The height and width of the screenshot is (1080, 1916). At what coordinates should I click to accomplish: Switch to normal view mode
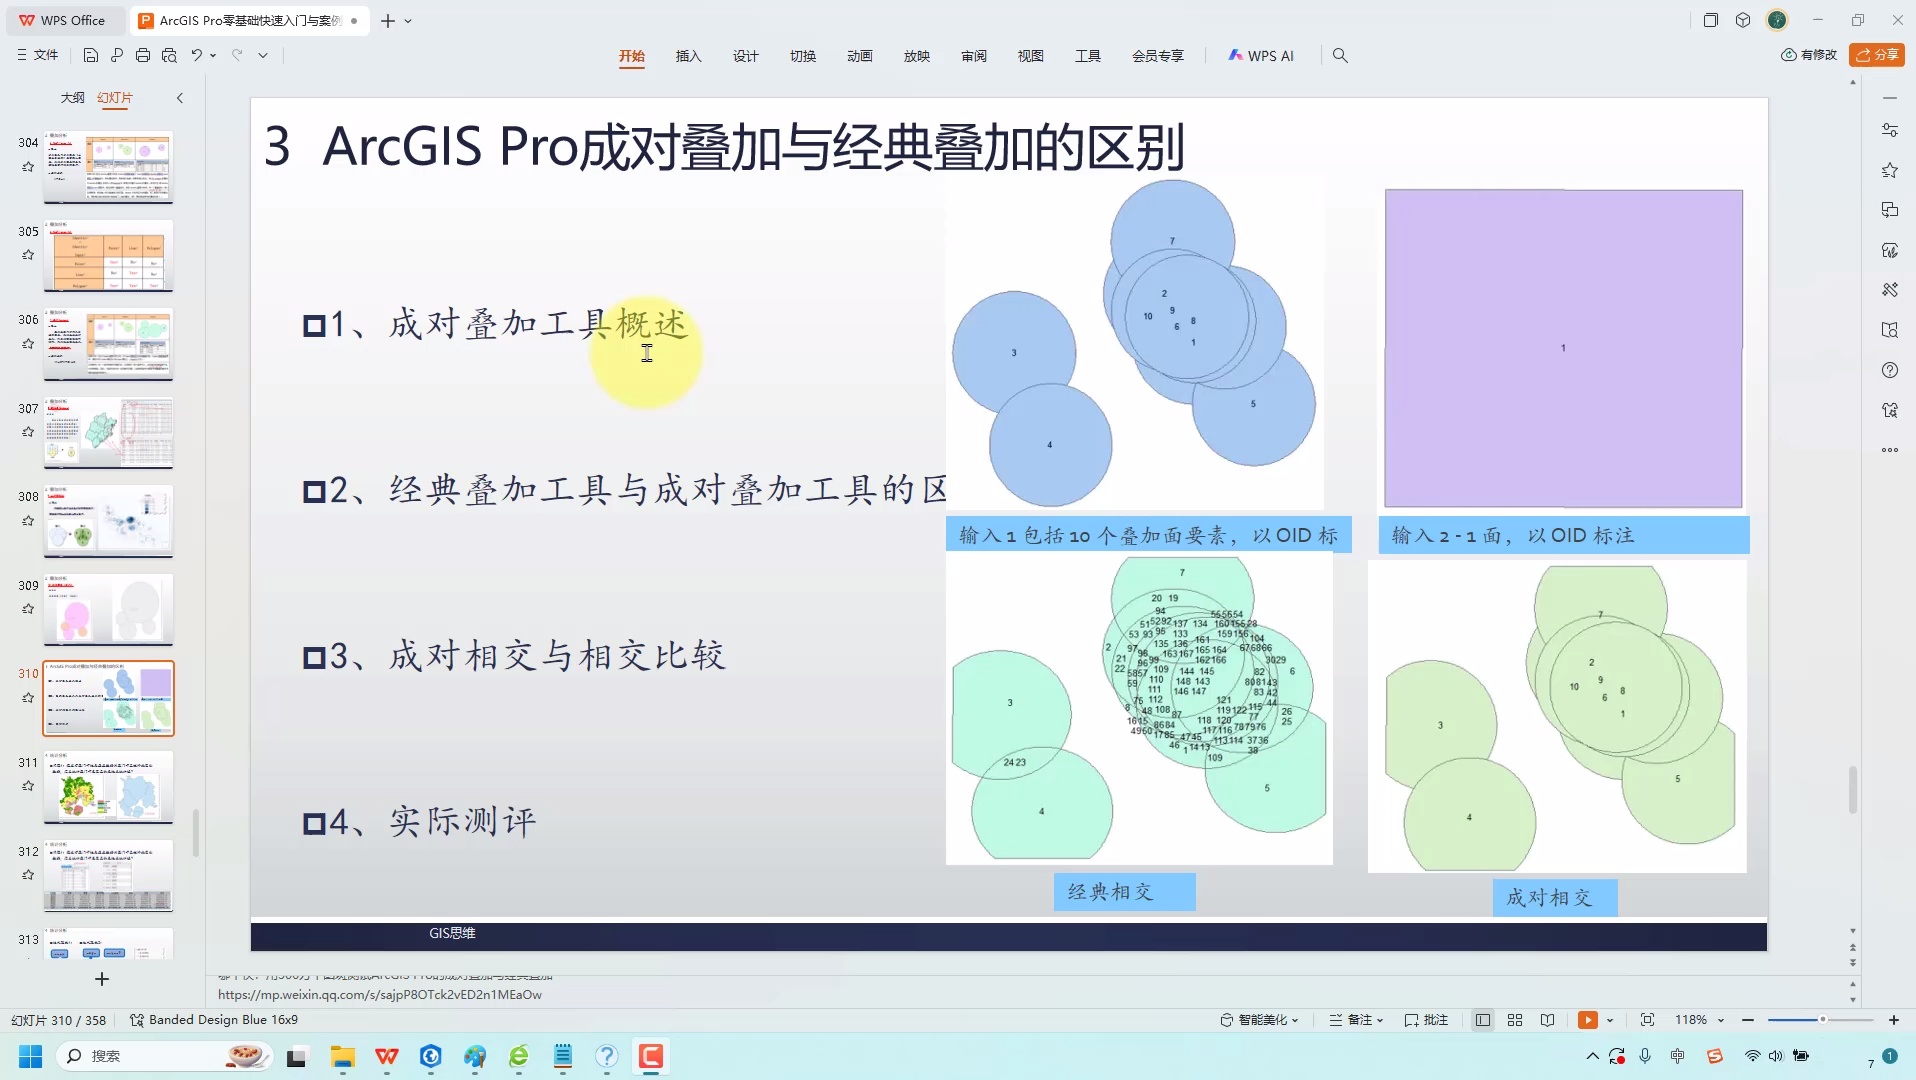click(x=1483, y=1020)
